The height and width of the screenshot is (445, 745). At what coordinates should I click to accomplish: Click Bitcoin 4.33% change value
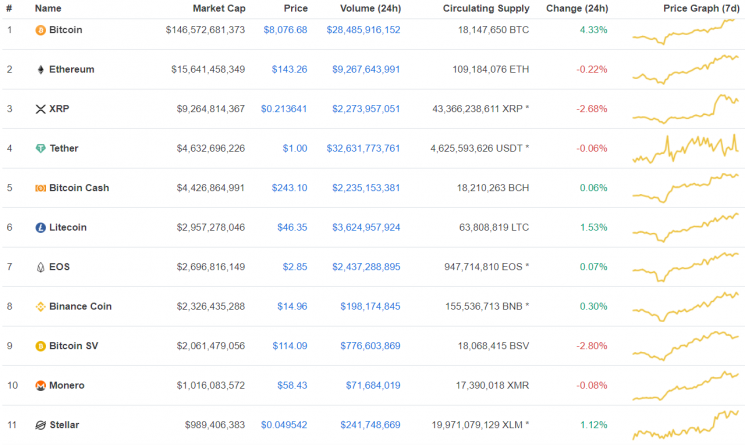[593, 30]
